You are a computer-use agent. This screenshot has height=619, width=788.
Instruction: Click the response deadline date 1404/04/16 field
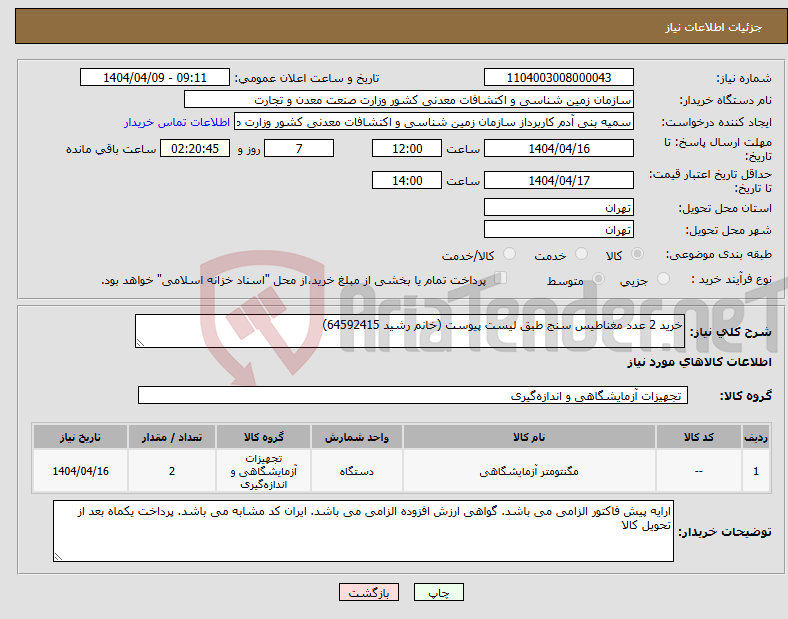(x=558, y=148)
